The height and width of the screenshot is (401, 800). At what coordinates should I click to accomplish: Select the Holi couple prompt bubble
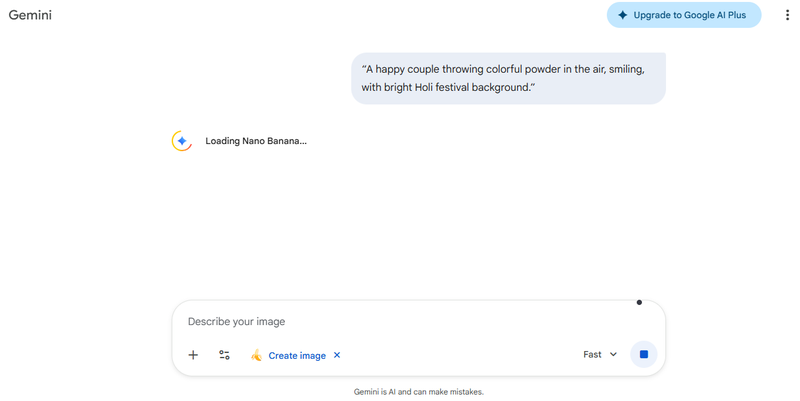[x=508, y=78]
